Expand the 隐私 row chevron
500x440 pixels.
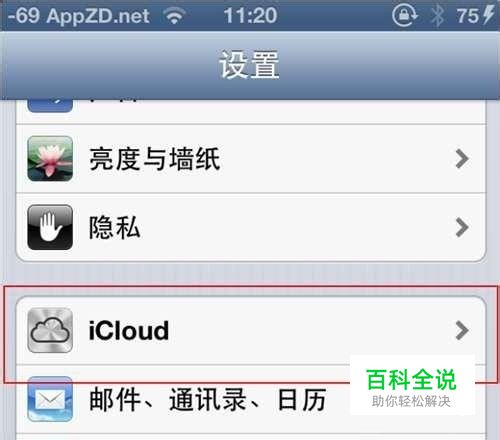point(462,227)
